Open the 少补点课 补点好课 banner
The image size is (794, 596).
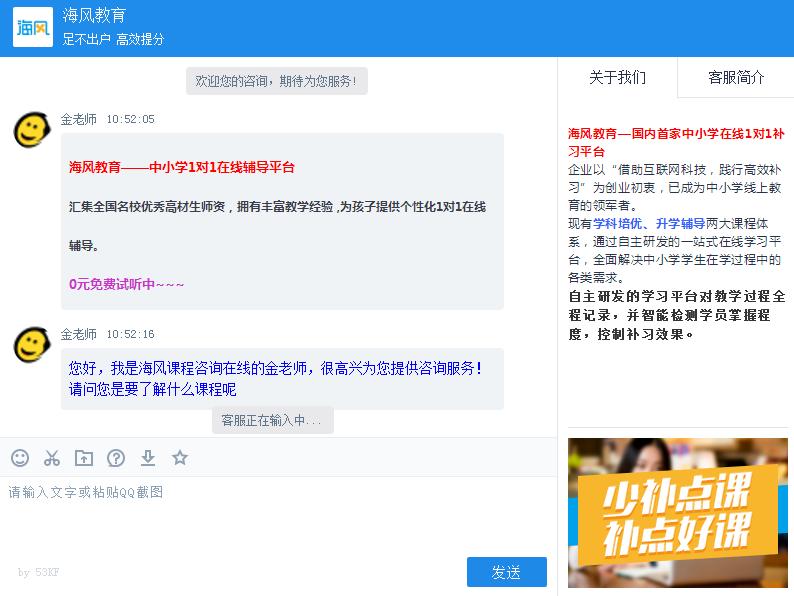point(678,513)
